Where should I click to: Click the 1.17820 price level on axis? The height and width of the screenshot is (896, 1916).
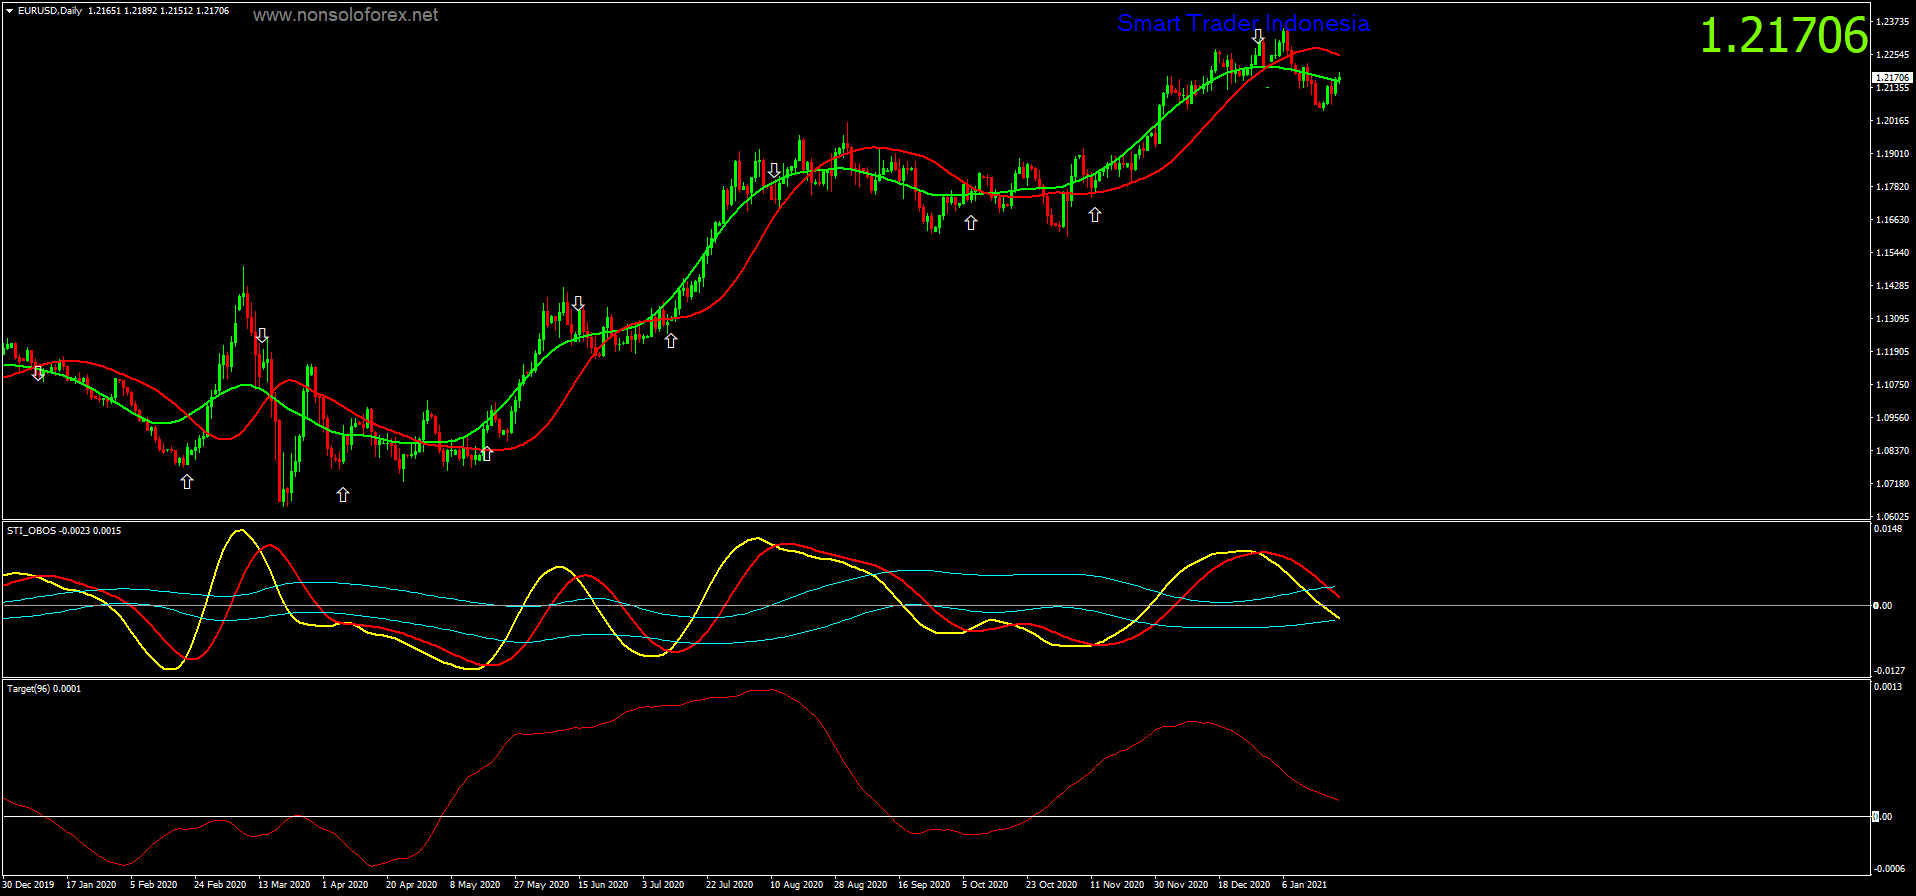(x=1893, y=187)
